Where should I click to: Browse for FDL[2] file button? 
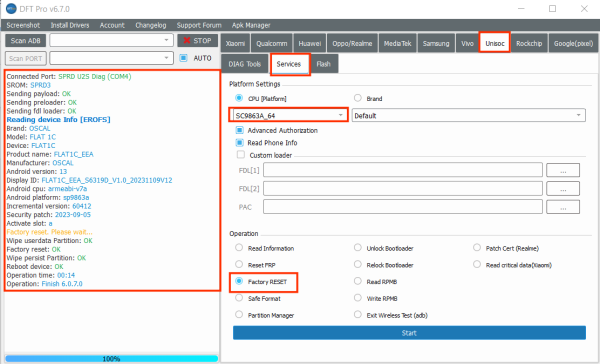(563, 188)
